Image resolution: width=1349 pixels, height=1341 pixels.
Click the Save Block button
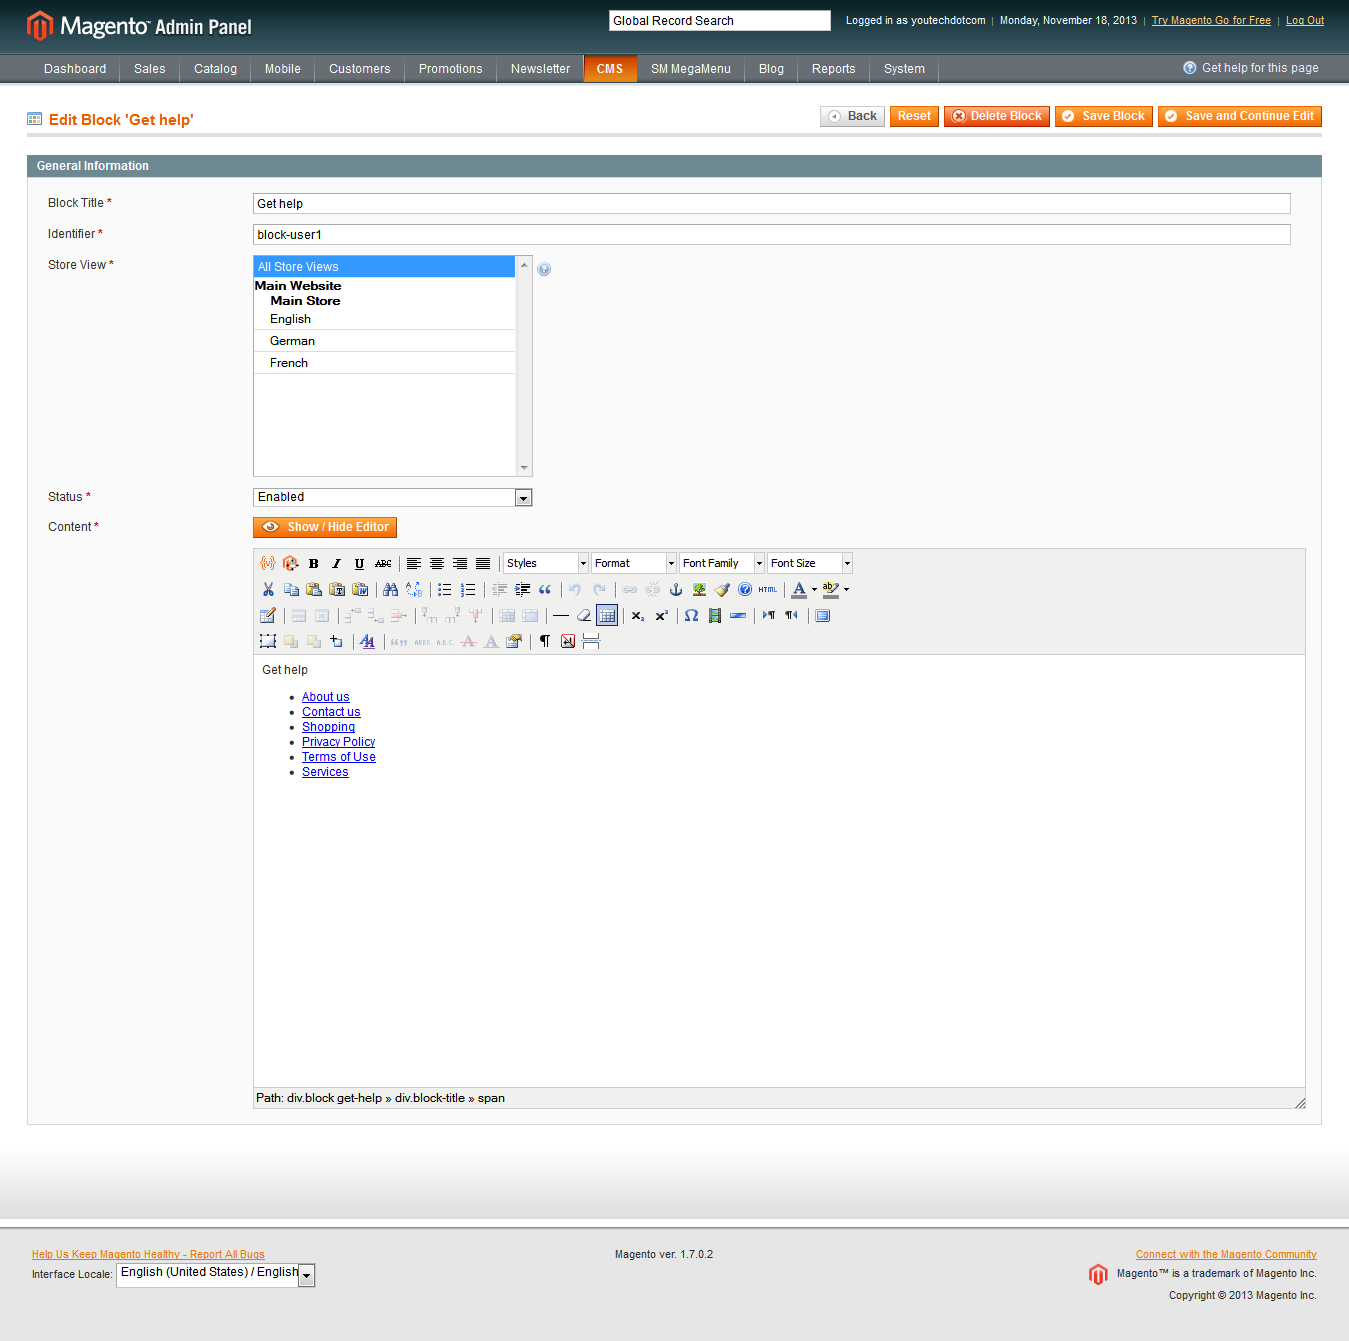[x=1103, y=116]
